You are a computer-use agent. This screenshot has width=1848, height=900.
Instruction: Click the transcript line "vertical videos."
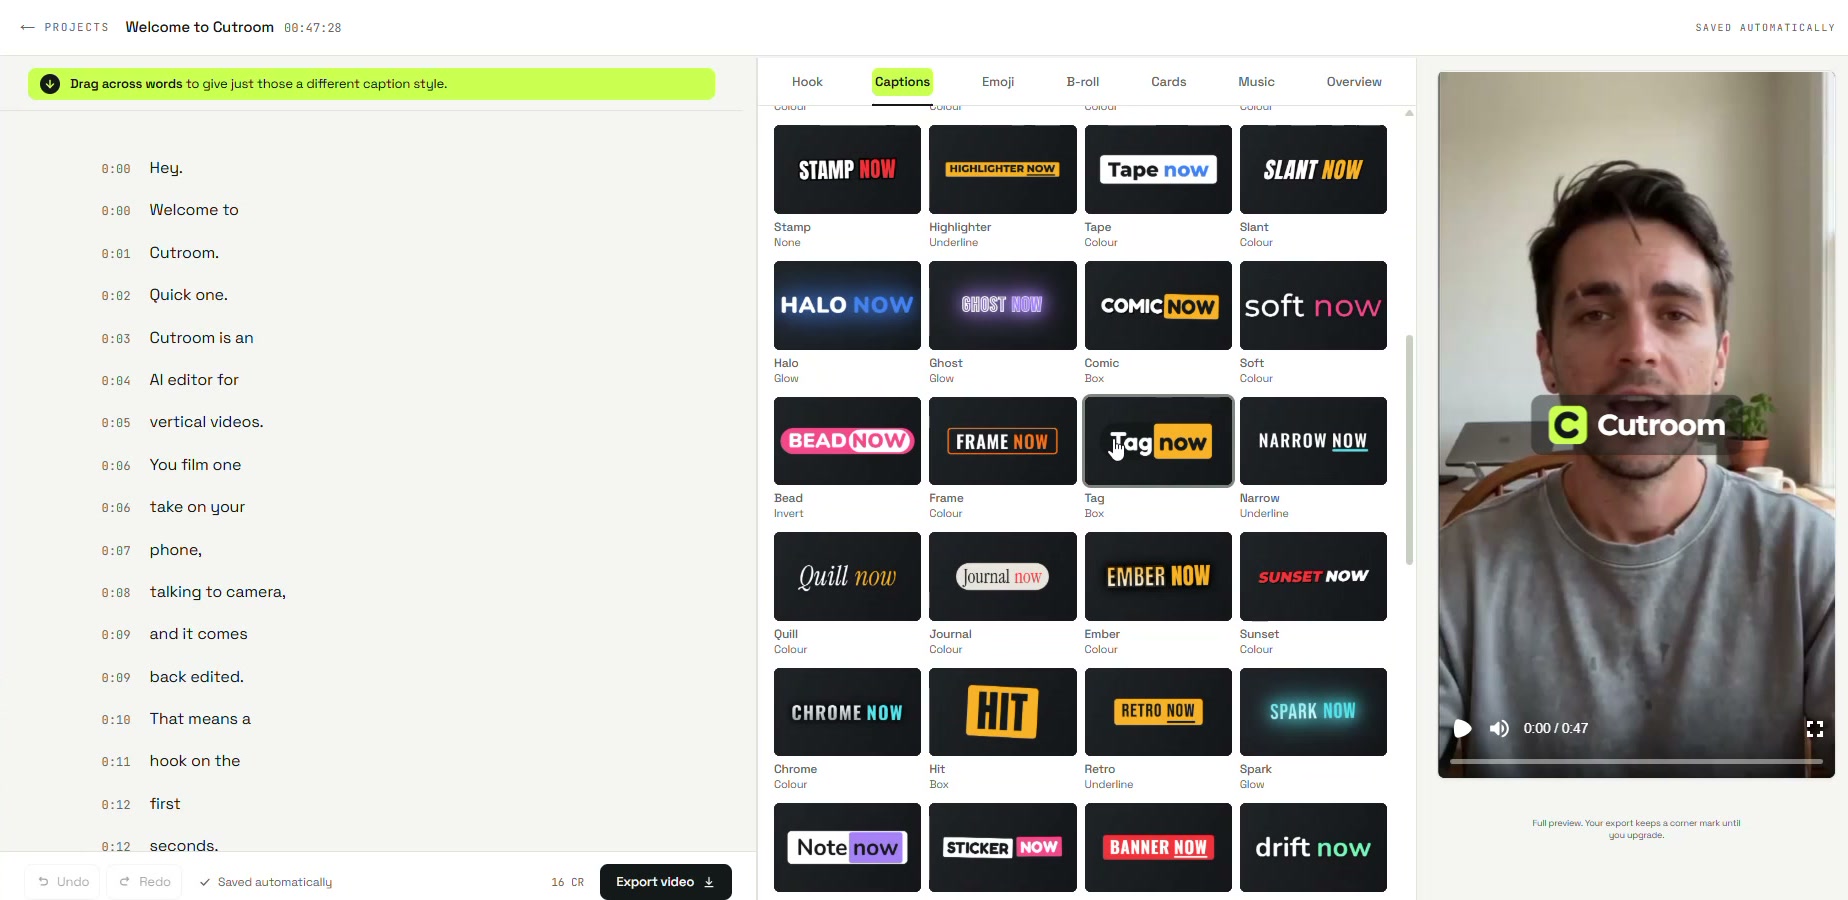[207, 422]
